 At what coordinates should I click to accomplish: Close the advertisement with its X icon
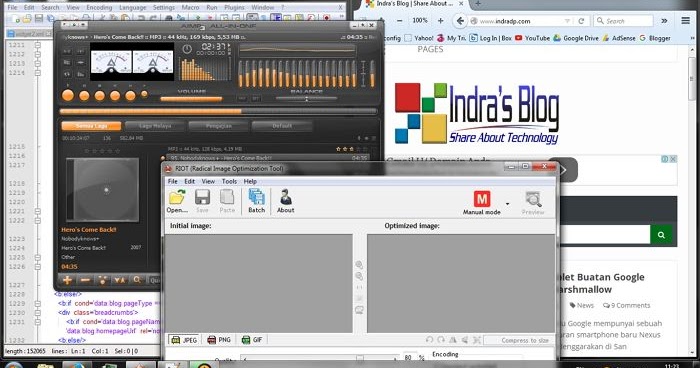tap(673, 159)
